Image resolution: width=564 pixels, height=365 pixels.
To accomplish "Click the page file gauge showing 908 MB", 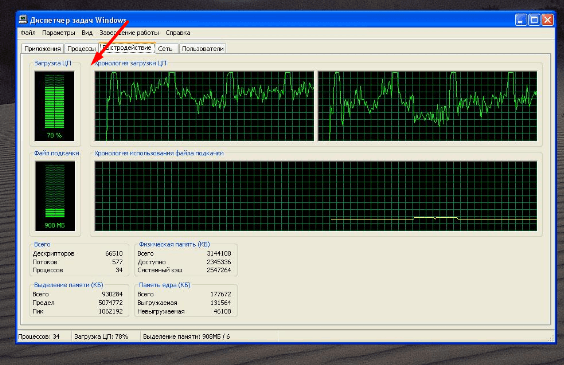I will [55, 196].
